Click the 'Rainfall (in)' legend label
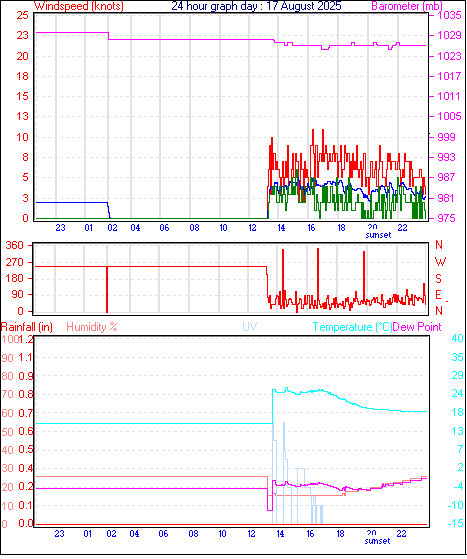467x559 pixels. pos(27,327)
